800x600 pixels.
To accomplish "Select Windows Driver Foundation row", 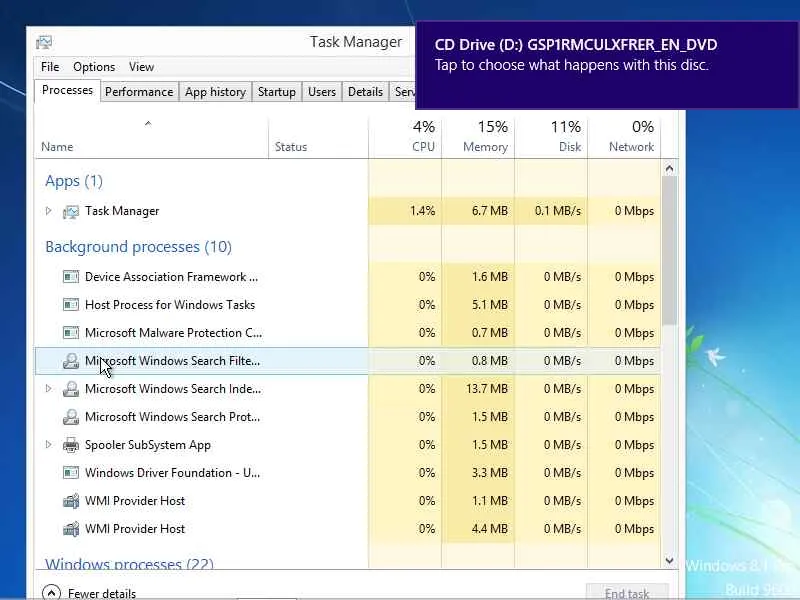I will [x=347, y=473].
